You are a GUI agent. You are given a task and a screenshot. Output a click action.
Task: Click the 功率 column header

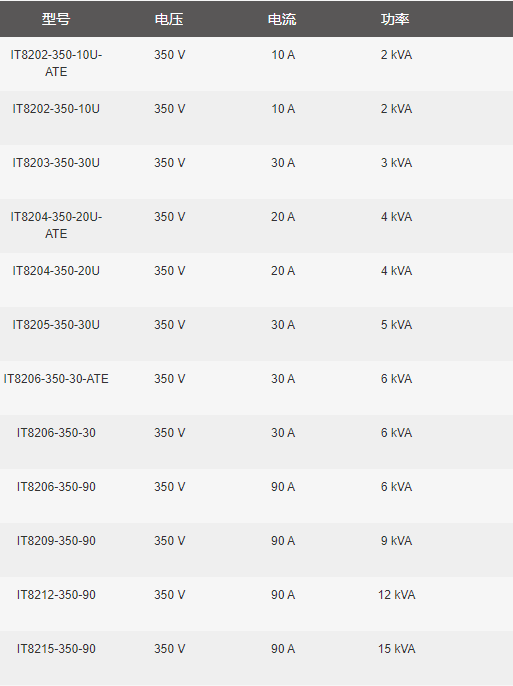tap(395, 19)
